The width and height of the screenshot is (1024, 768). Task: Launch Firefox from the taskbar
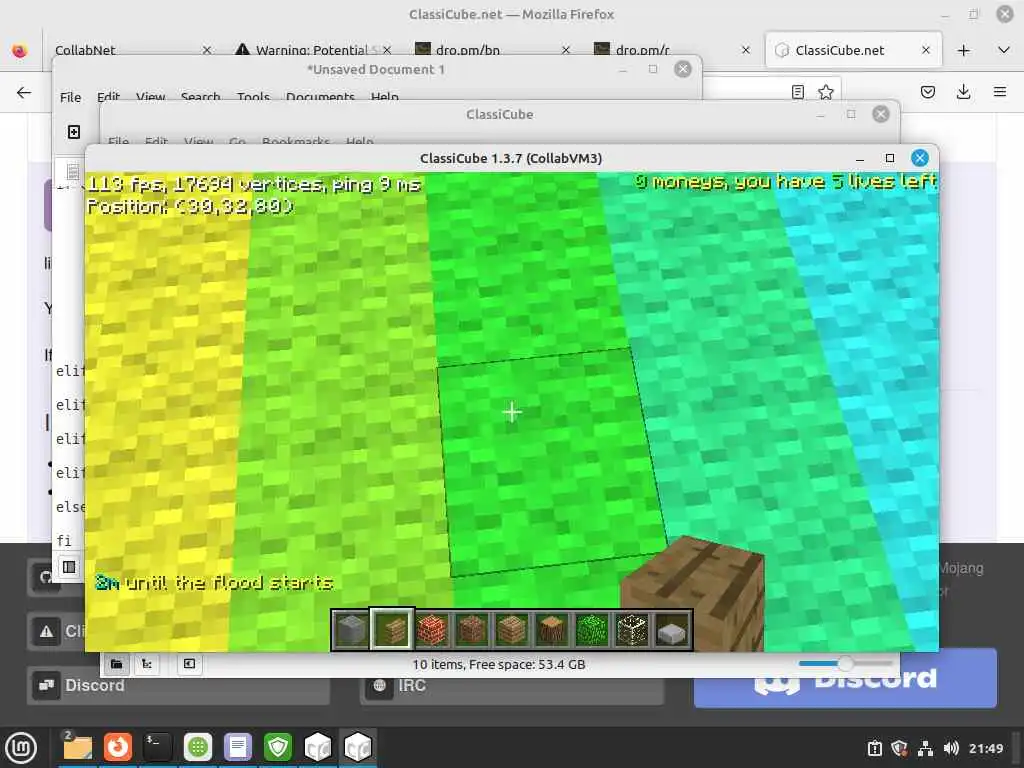pos(118,747)
